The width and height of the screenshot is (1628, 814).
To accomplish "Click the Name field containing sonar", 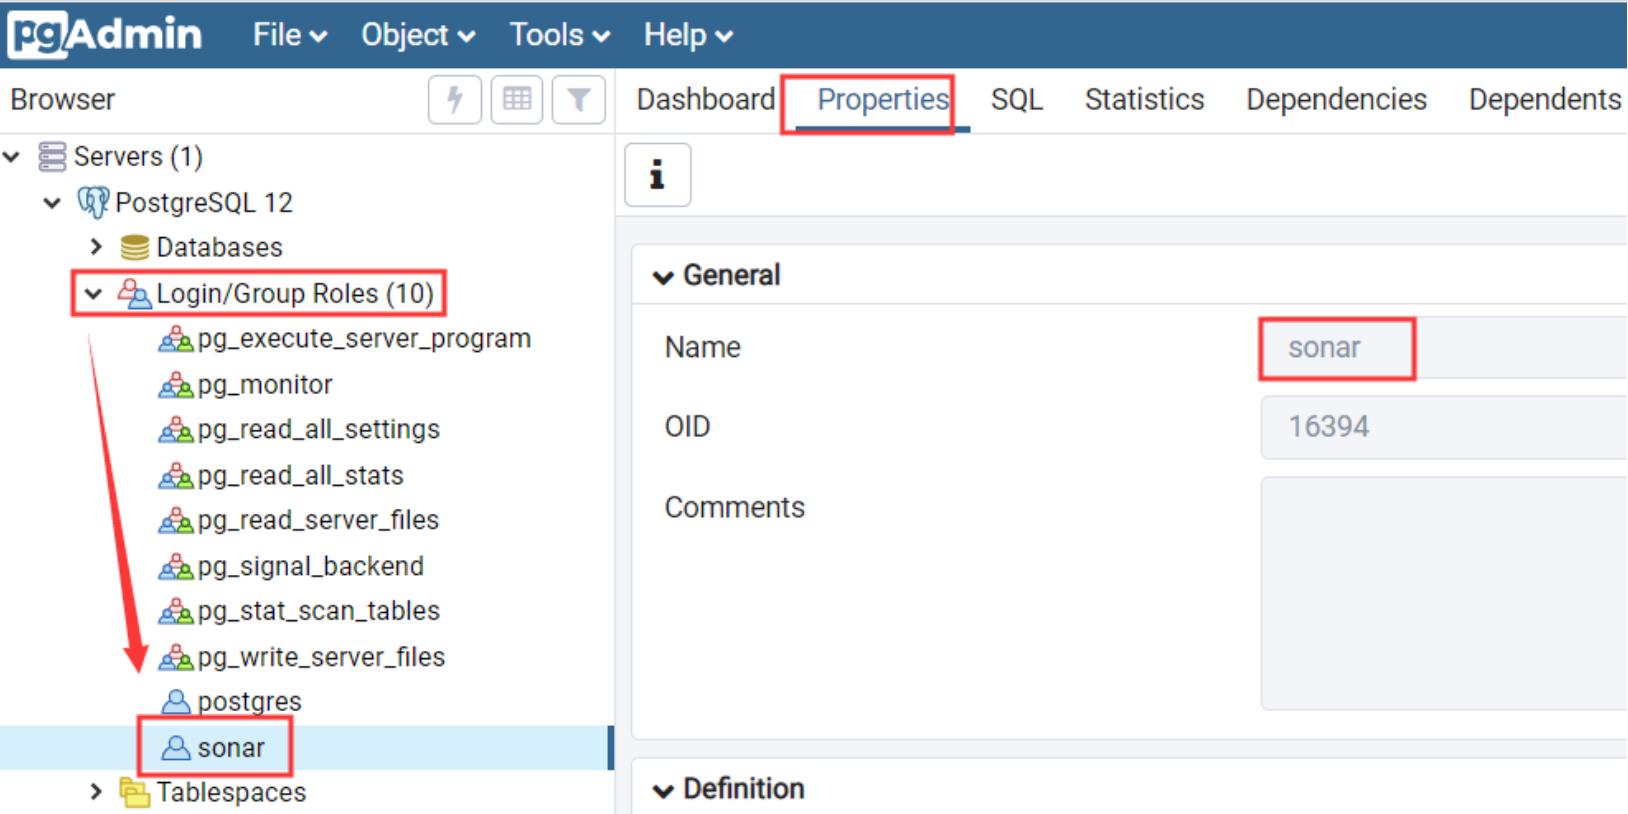I will point(1444,348).
